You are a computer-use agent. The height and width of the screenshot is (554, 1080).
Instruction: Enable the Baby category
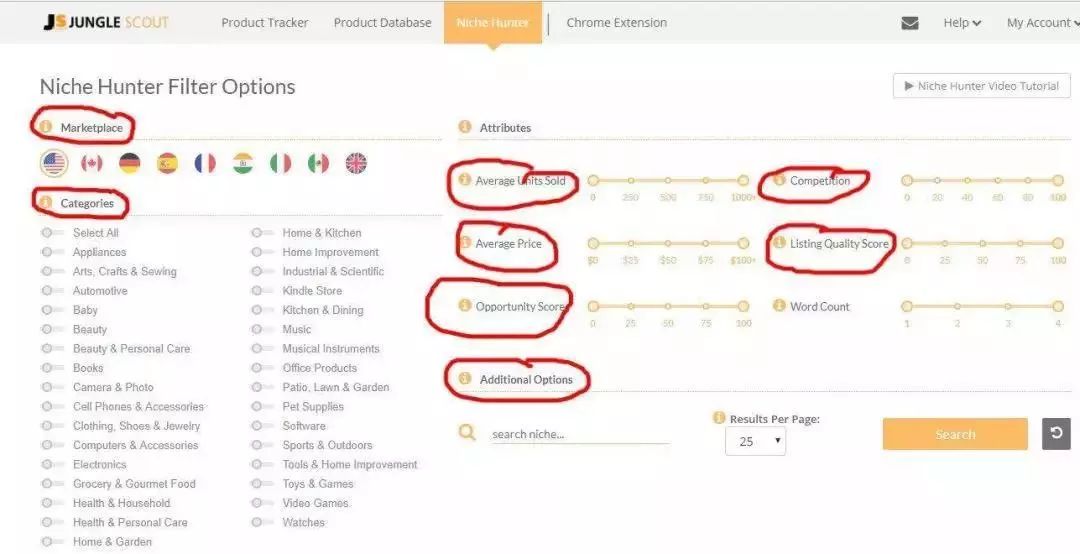pyautogui.click(x=52, y=310)
